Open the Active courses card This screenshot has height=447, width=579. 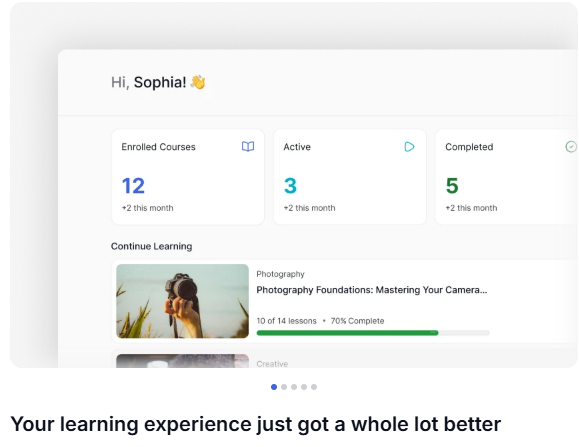pos(350,177)
